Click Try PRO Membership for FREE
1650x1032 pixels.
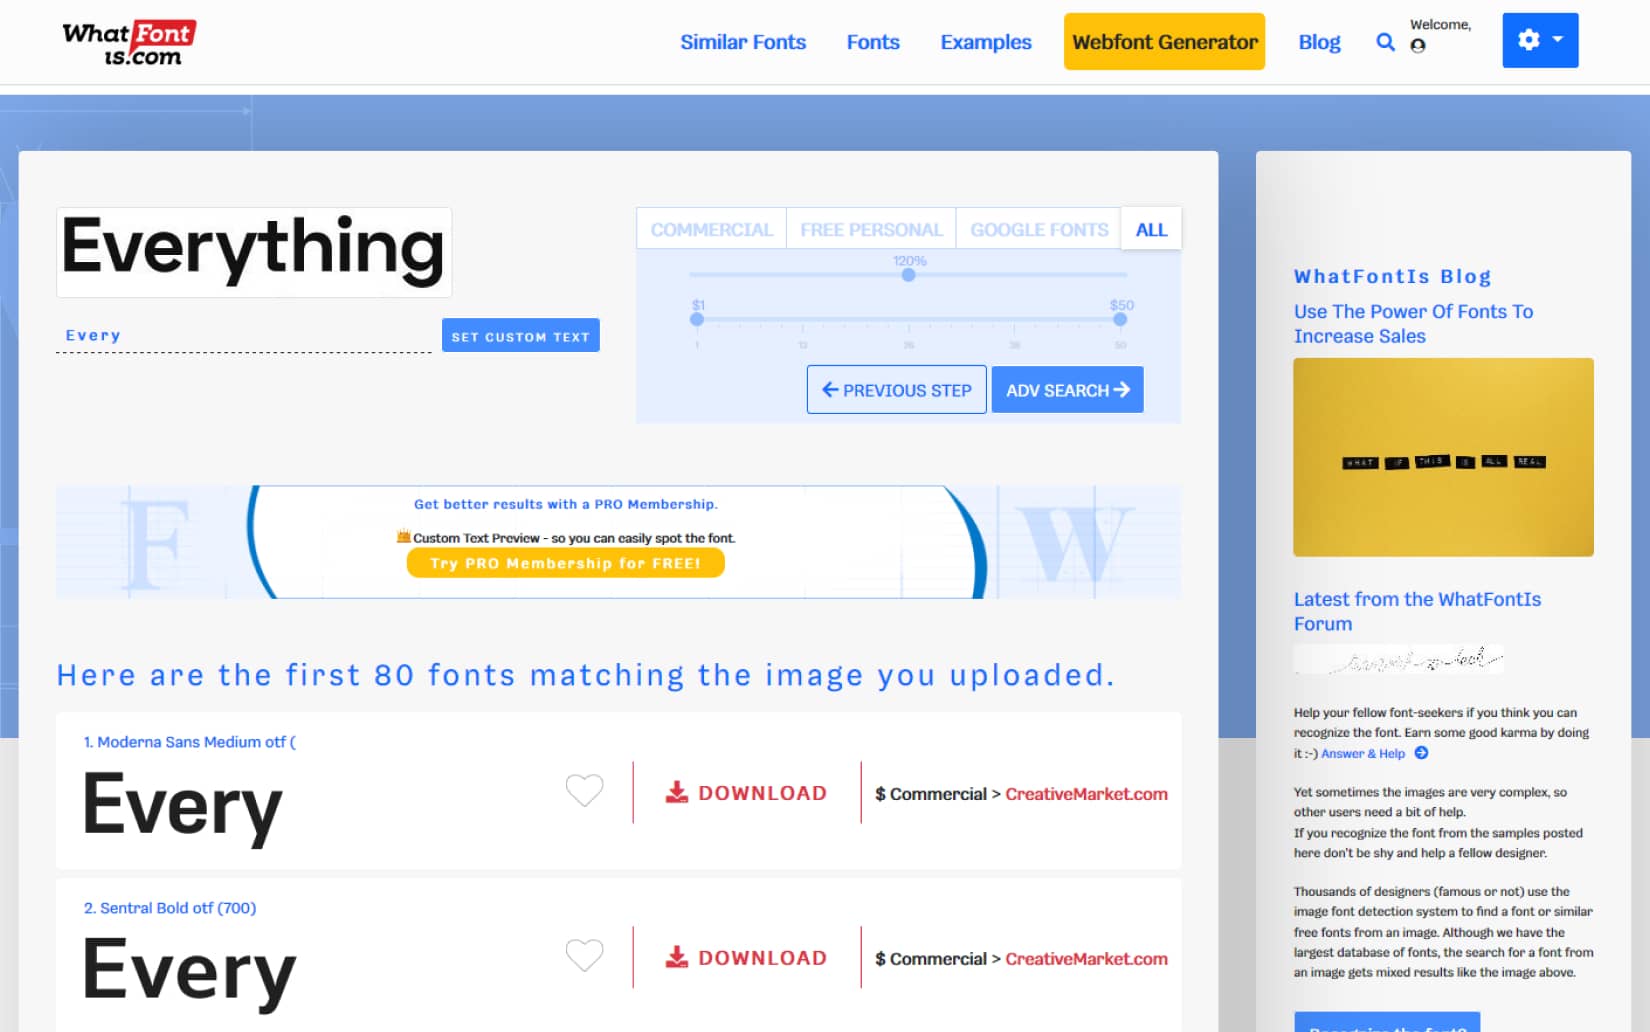(565, 562)
